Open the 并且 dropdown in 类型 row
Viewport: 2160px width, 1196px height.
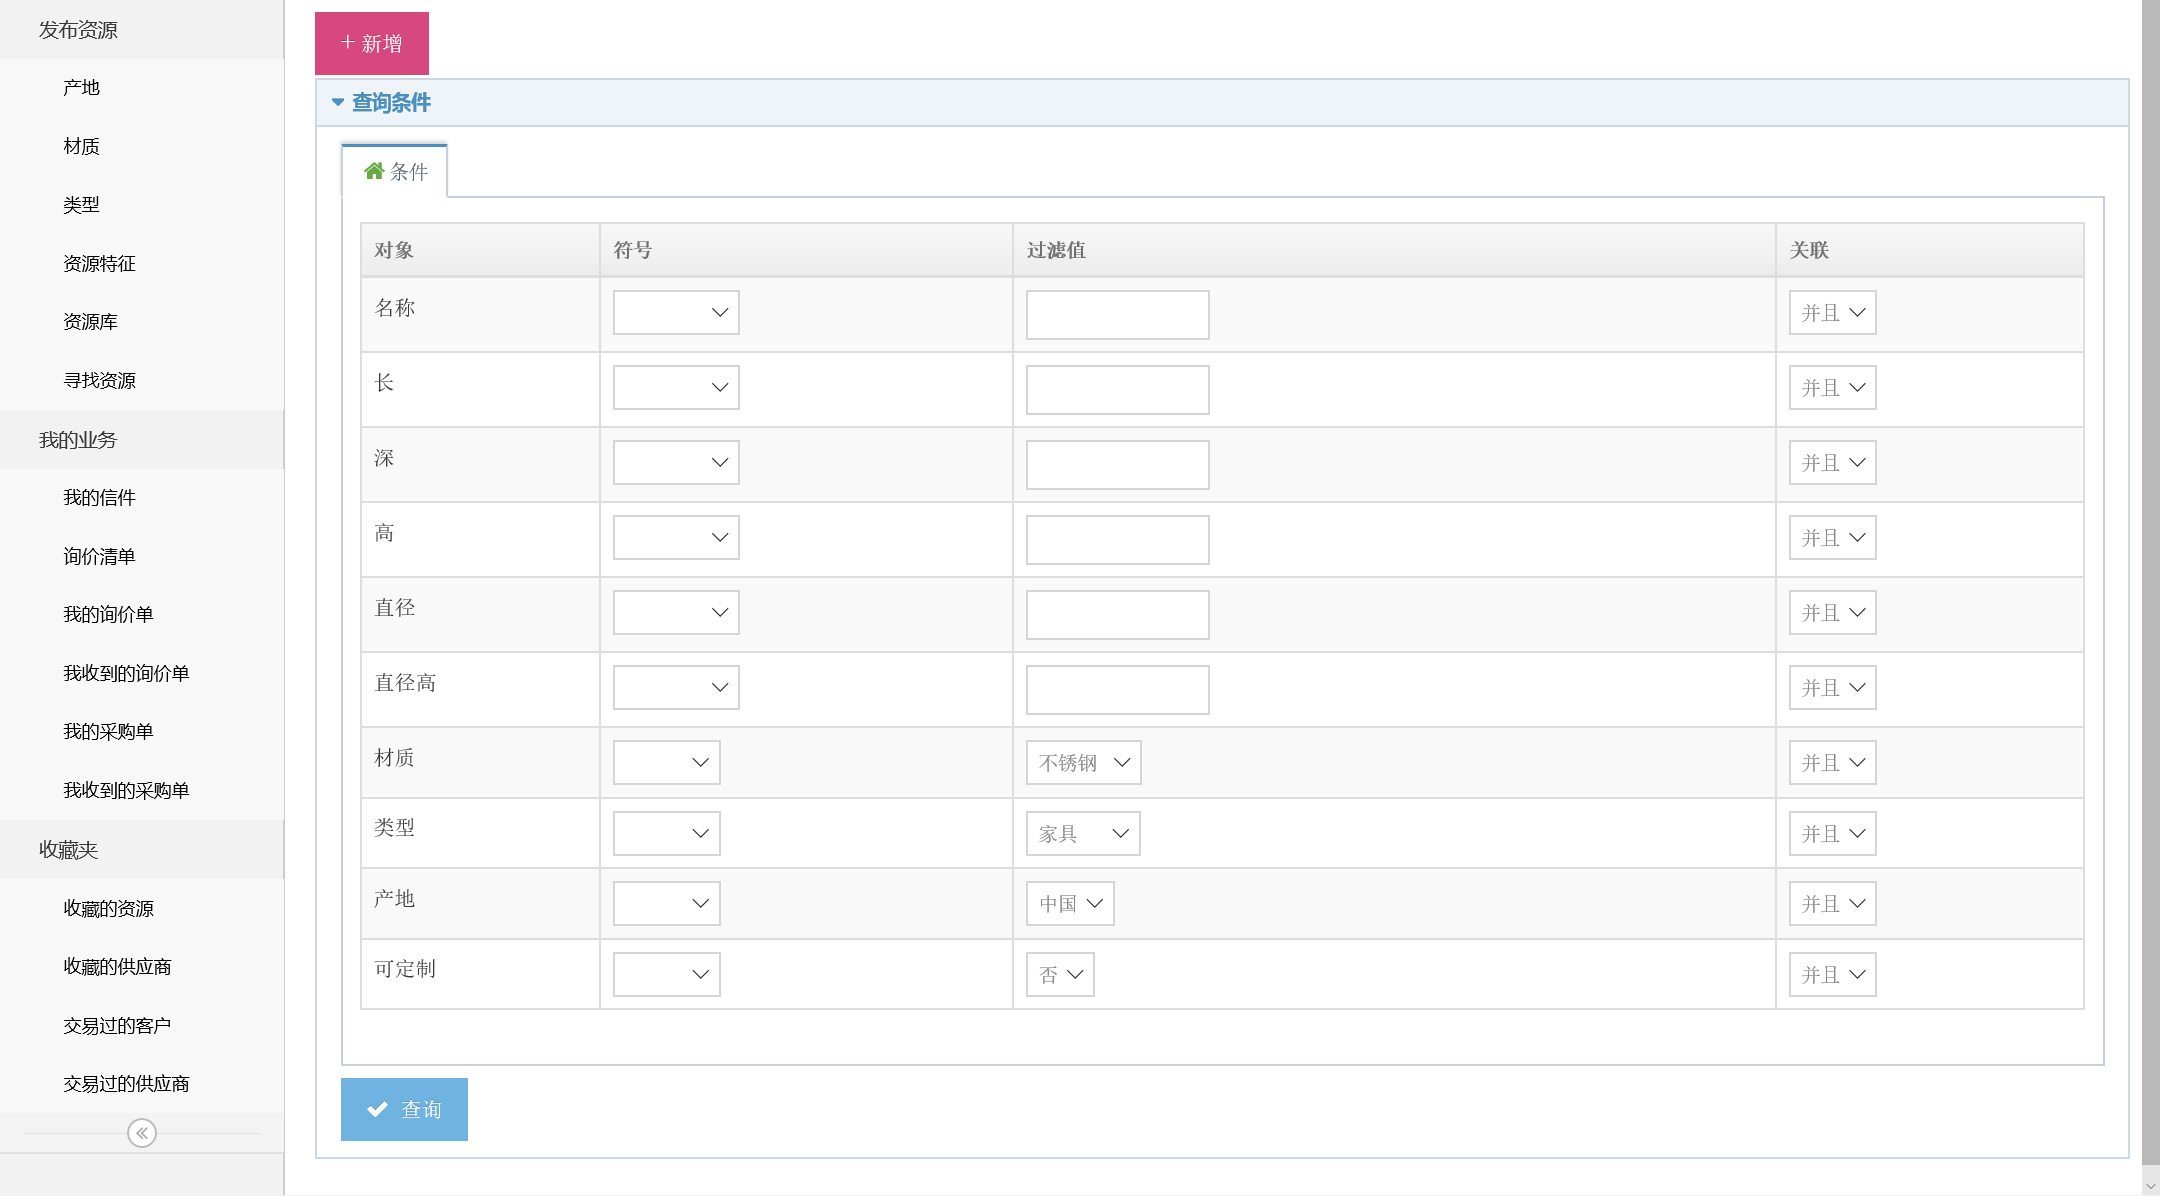click(1833, 833)
